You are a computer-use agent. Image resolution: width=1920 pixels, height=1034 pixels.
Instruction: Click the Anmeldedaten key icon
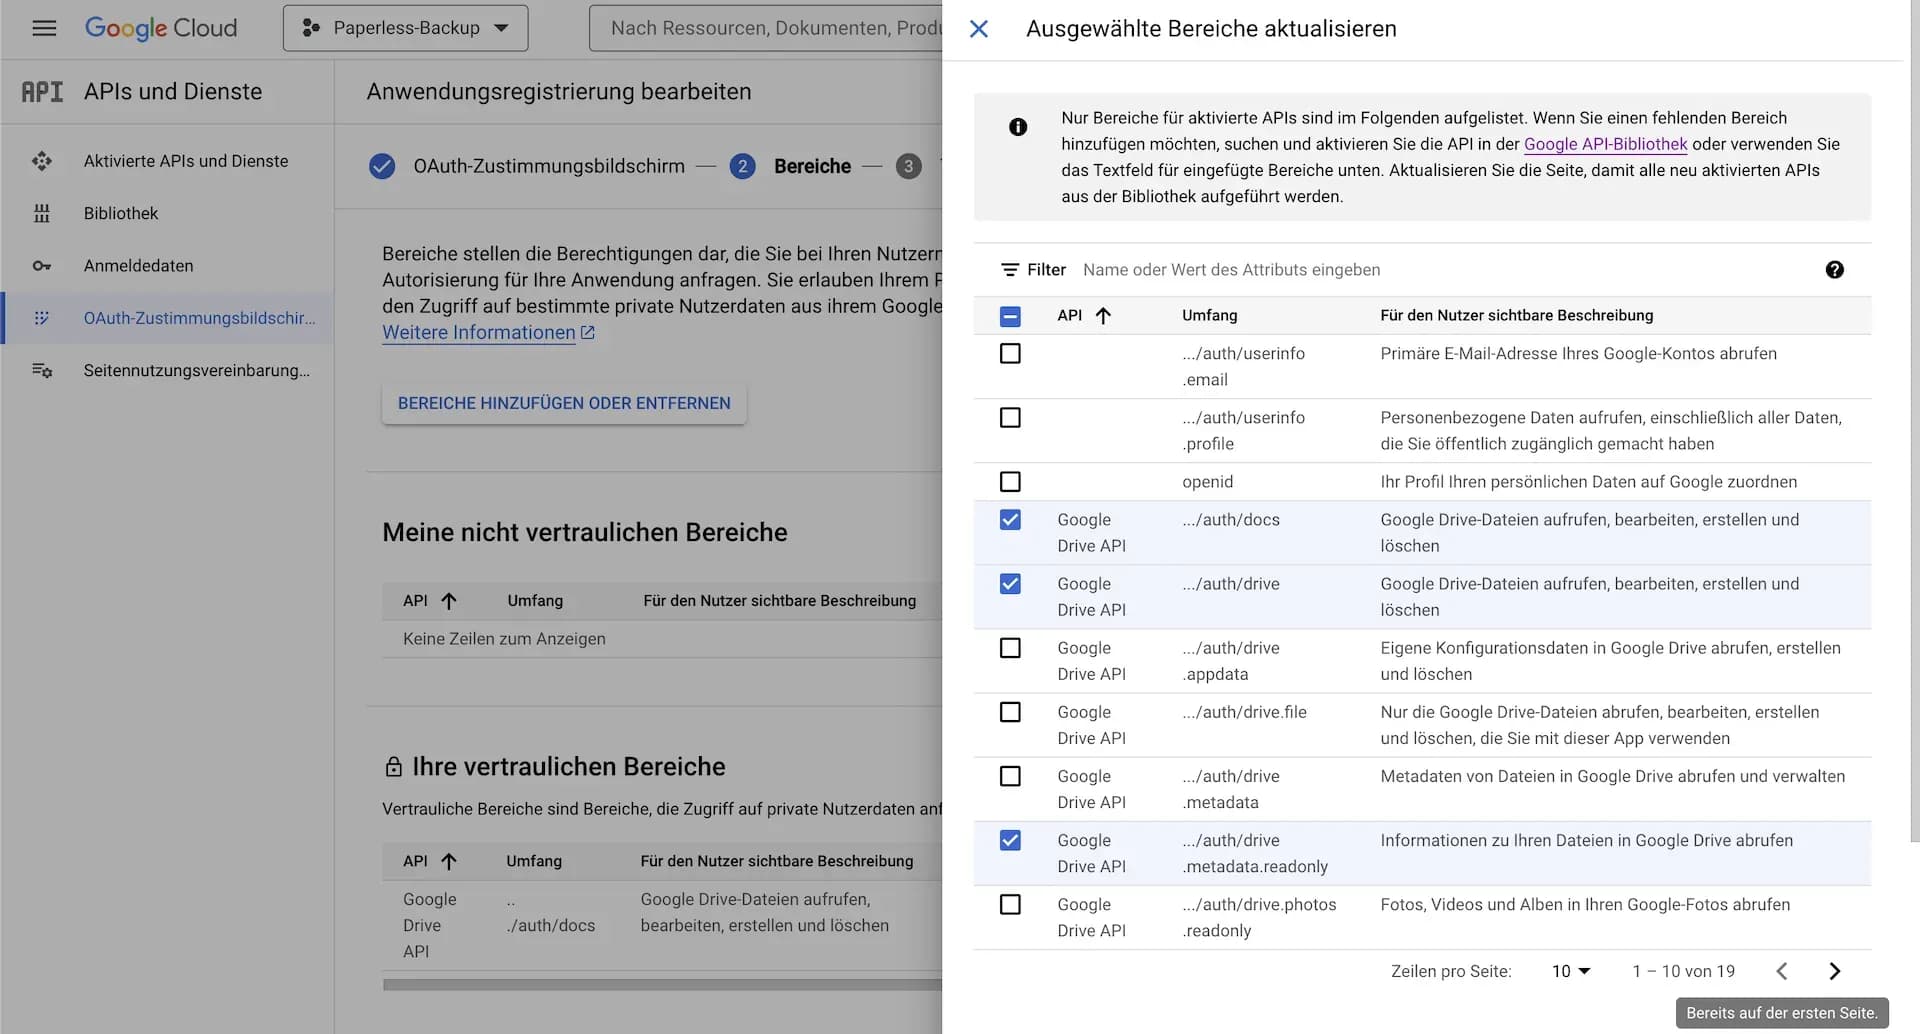tap(42, 266)
